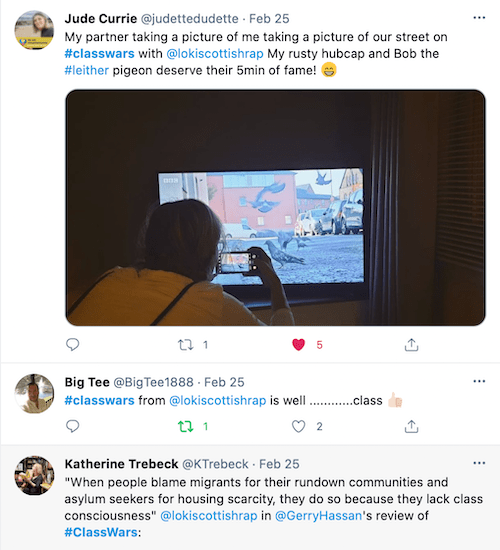Open the #leither hashtag link
Viewport: 500px width, 550px height.
click(x=87, y=71)
